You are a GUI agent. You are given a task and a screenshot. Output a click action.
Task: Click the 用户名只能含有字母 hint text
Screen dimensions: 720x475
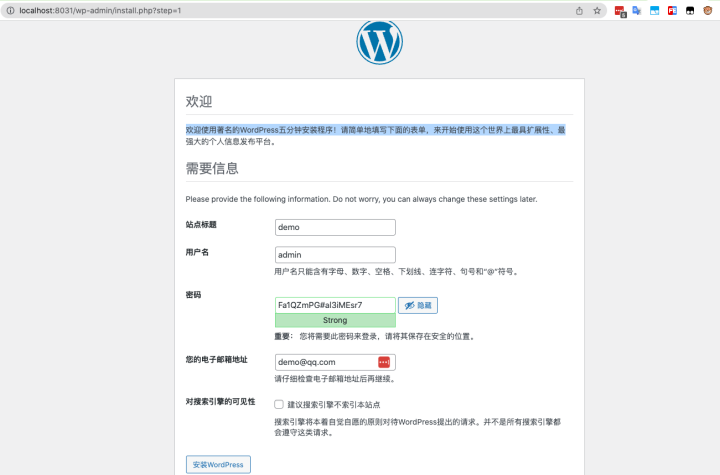pyautogui.click(x=397, y=272)
